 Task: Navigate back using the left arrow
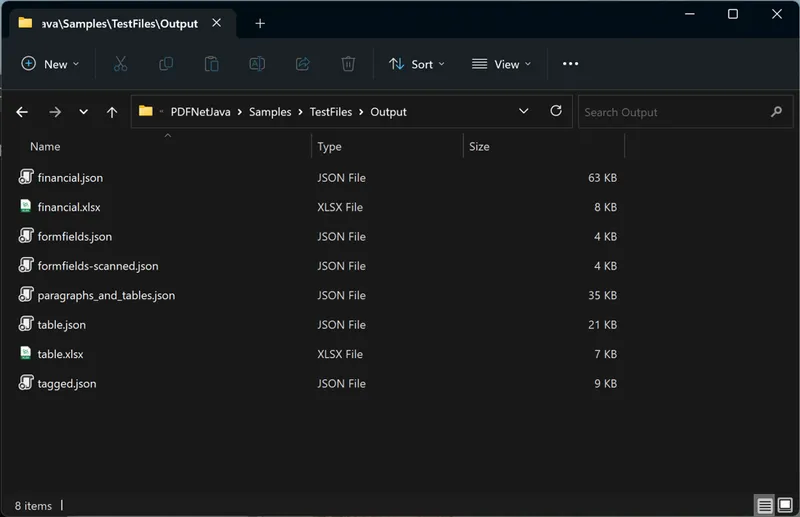coord(22,112)
